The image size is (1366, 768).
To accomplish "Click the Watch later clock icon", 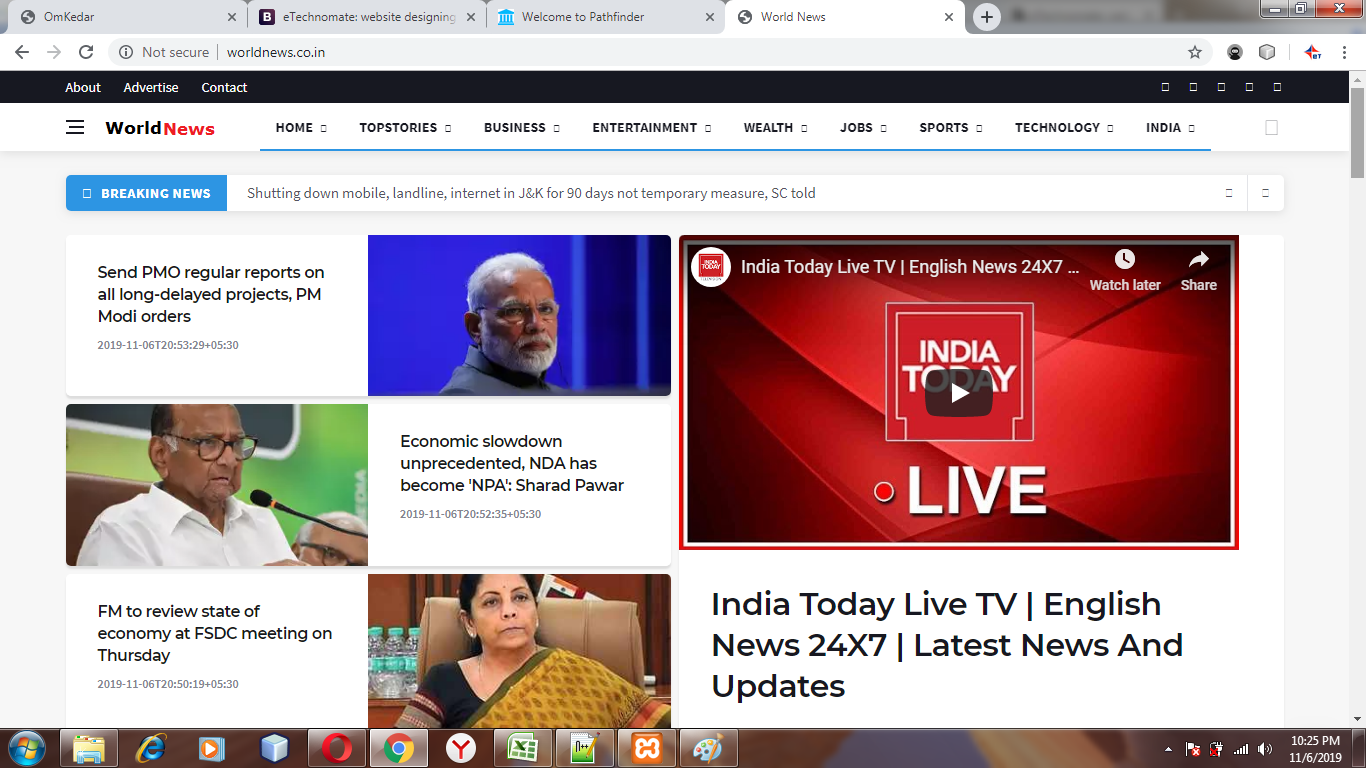I will click(1125, 260).
